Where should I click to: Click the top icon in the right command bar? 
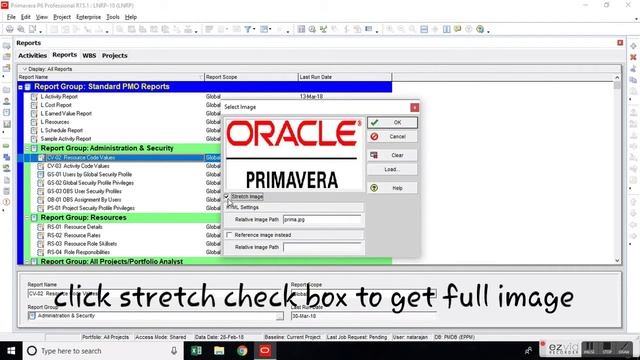click(633, 46)
